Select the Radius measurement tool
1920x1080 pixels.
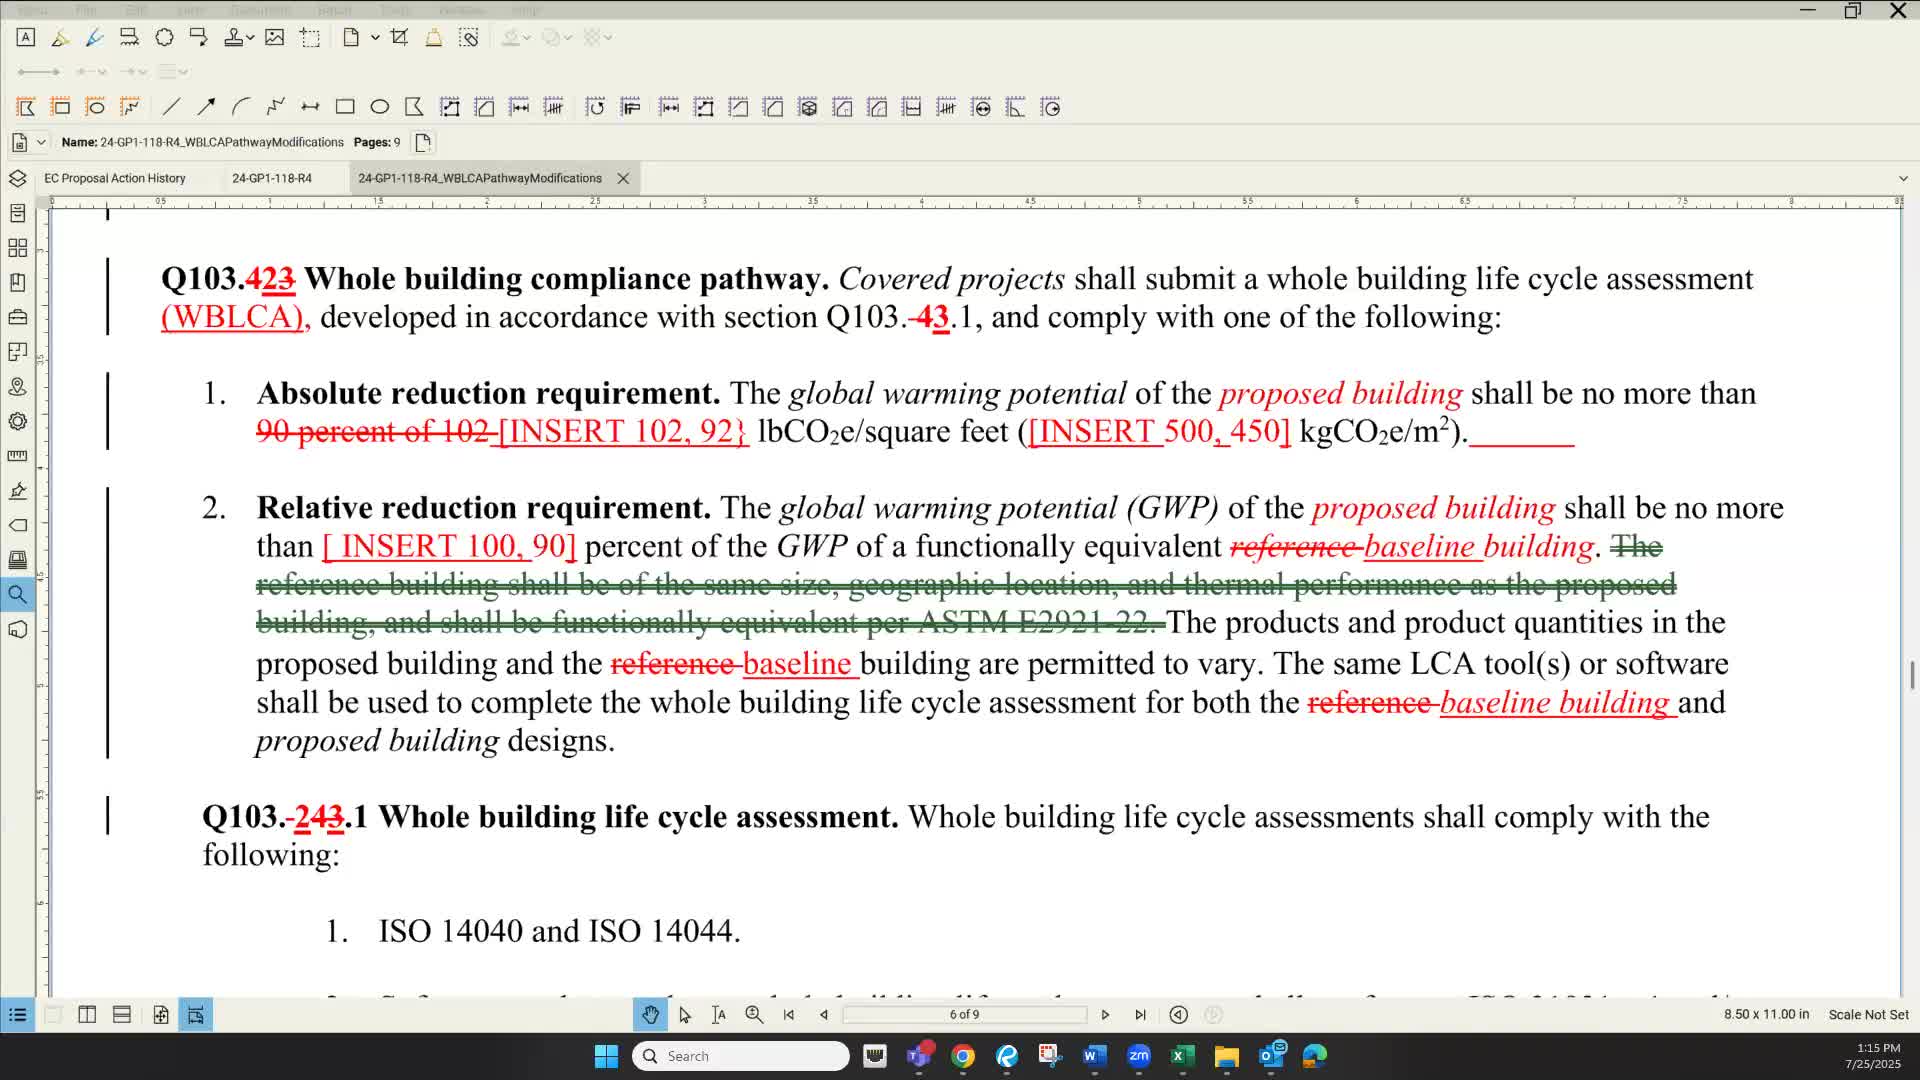point(1050,107)
